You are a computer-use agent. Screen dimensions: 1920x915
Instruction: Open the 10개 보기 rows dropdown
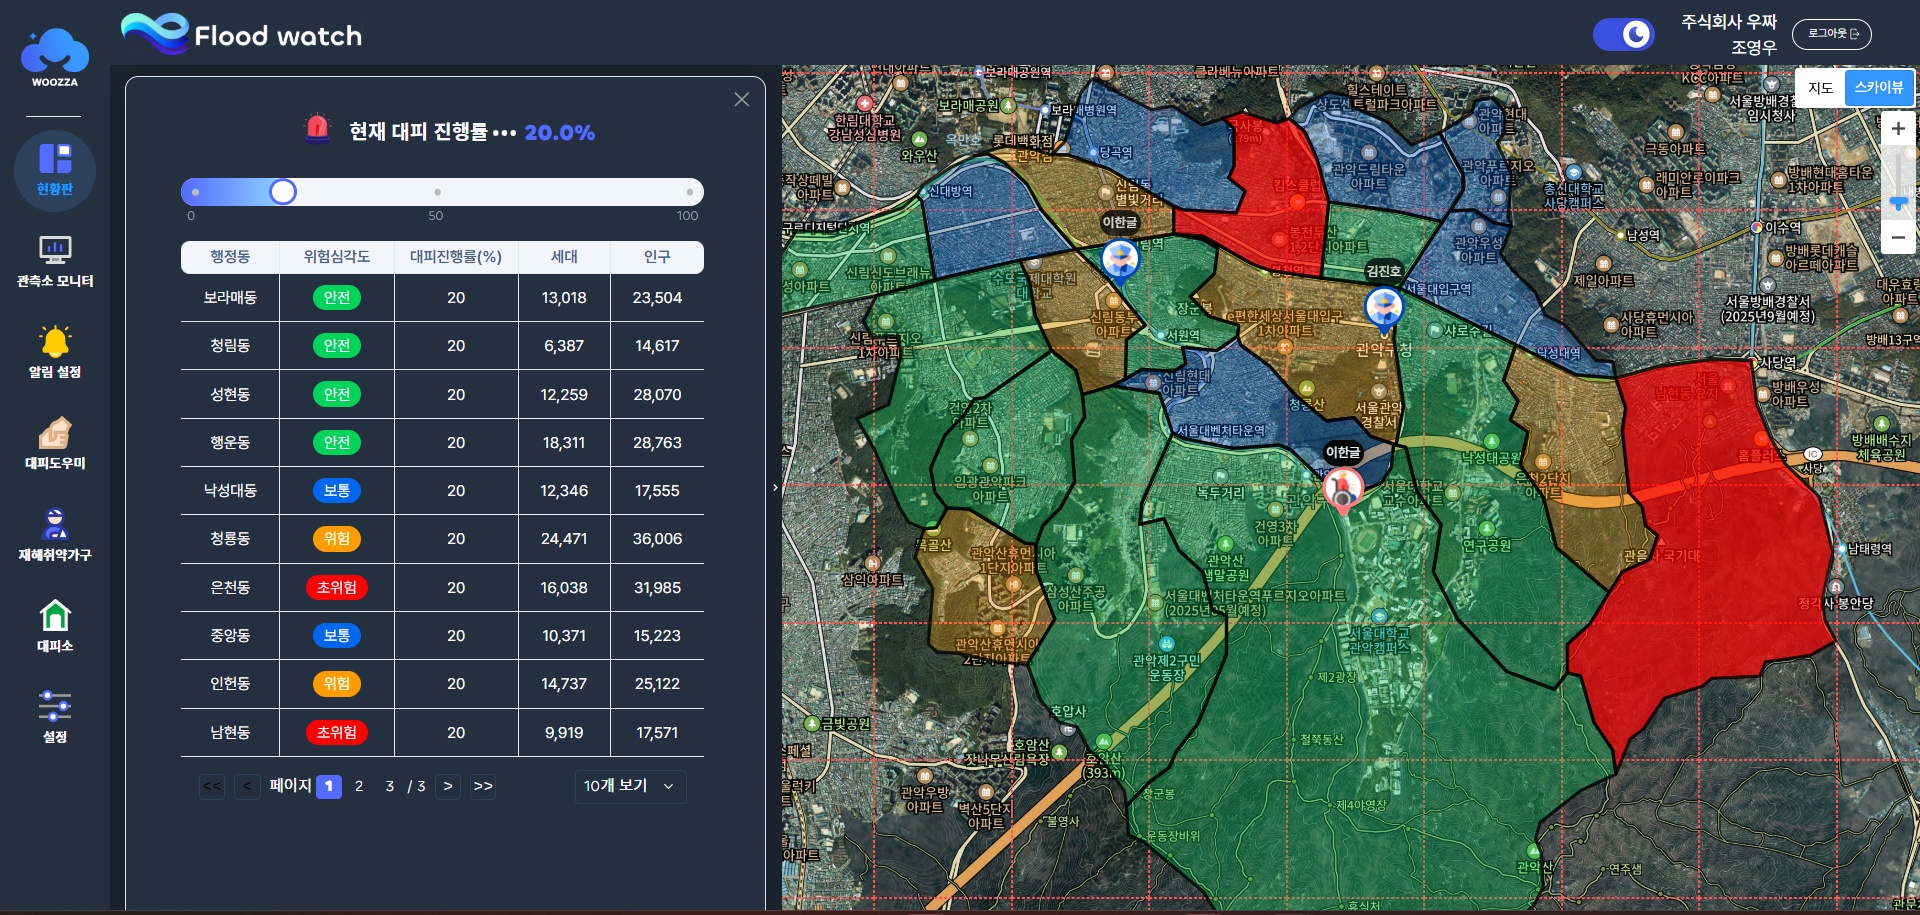[x=630, y=786]
